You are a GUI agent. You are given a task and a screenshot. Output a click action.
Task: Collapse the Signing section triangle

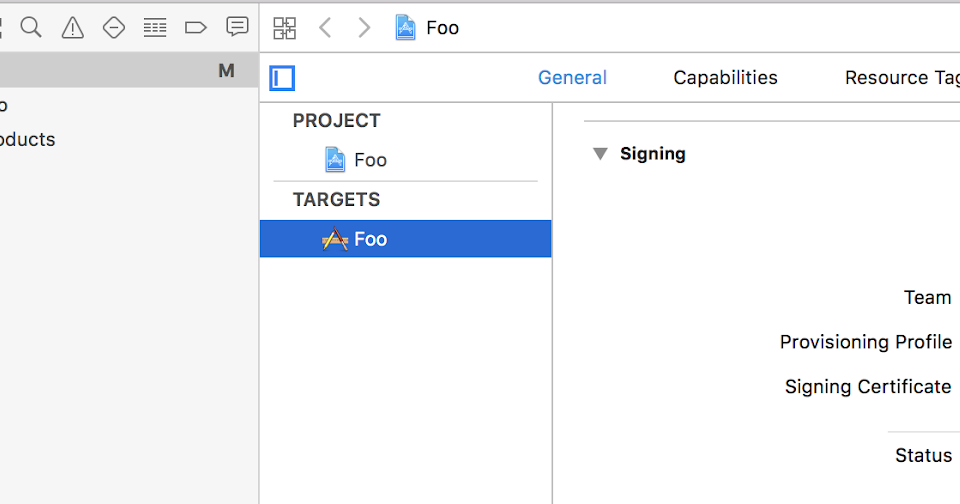(600, 154)
